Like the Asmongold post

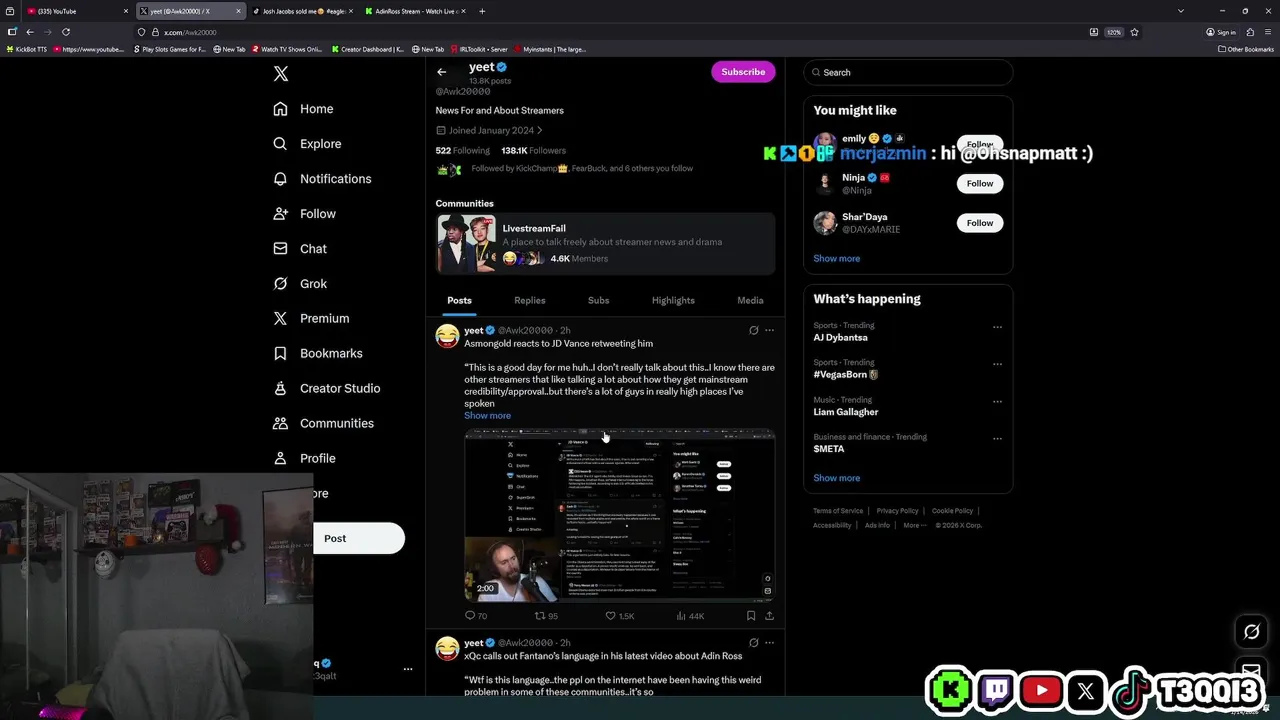pos(611,616)
